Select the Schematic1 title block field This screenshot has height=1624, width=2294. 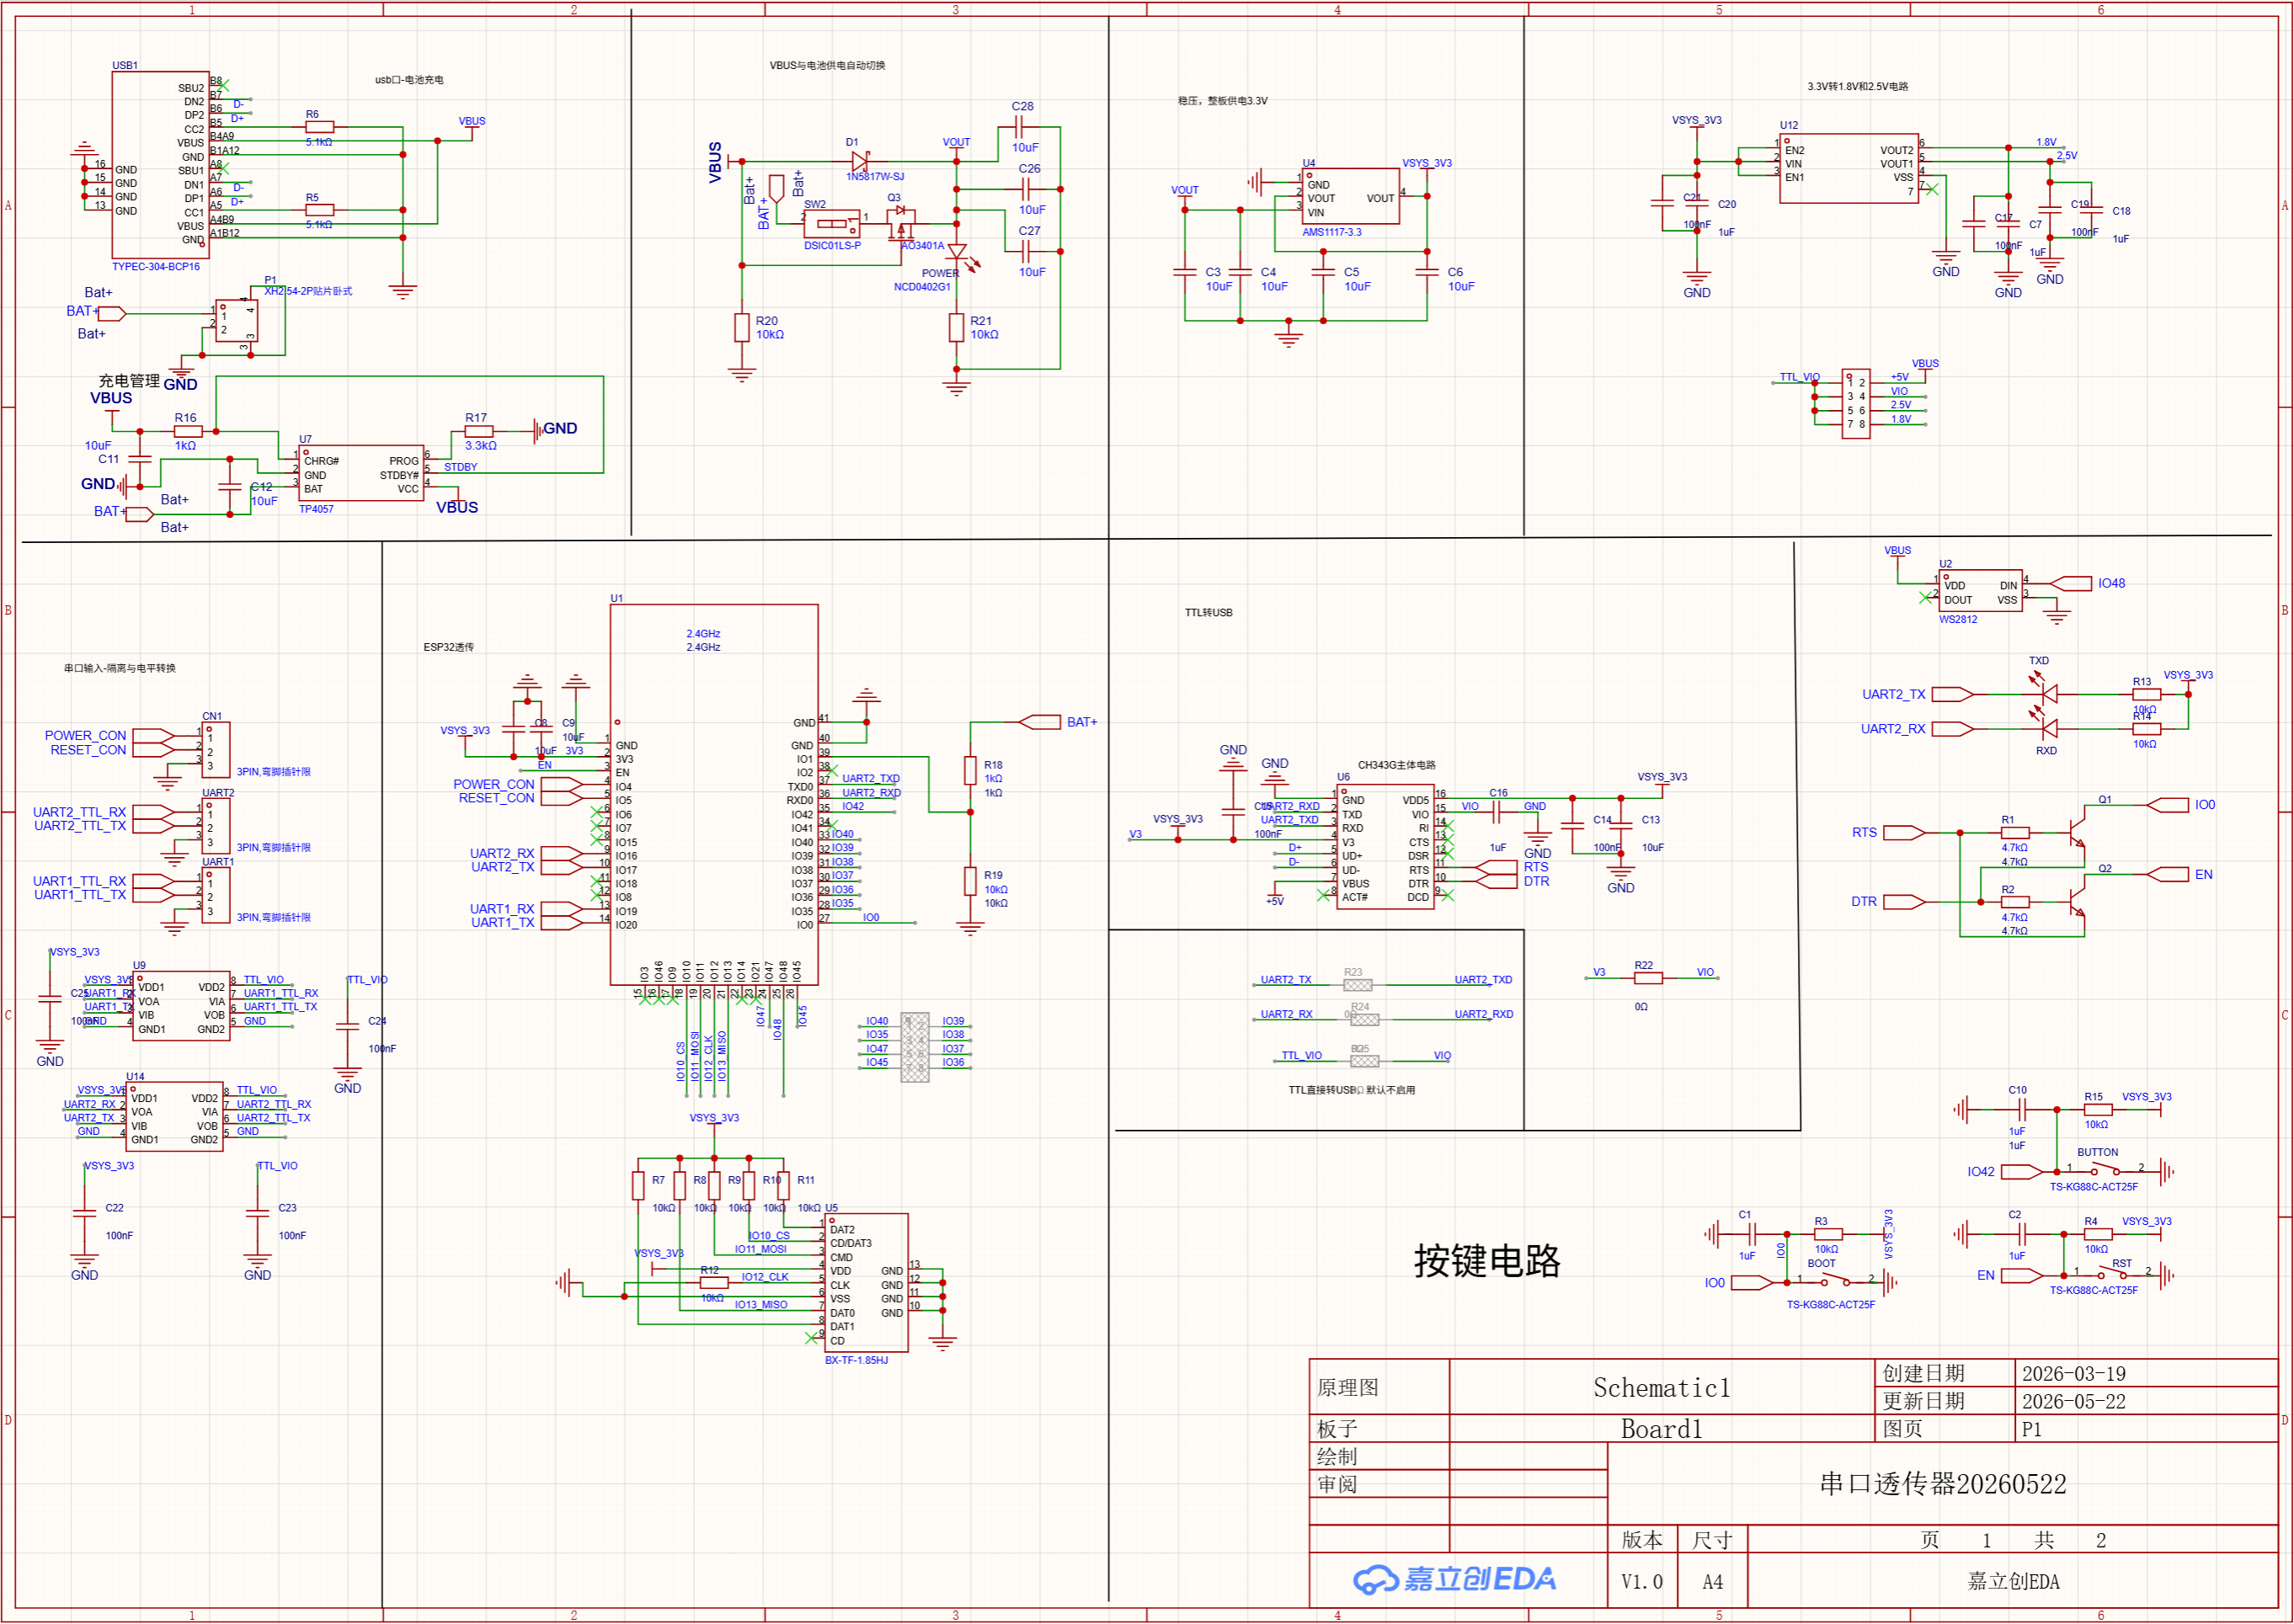coord(1661,1388)
